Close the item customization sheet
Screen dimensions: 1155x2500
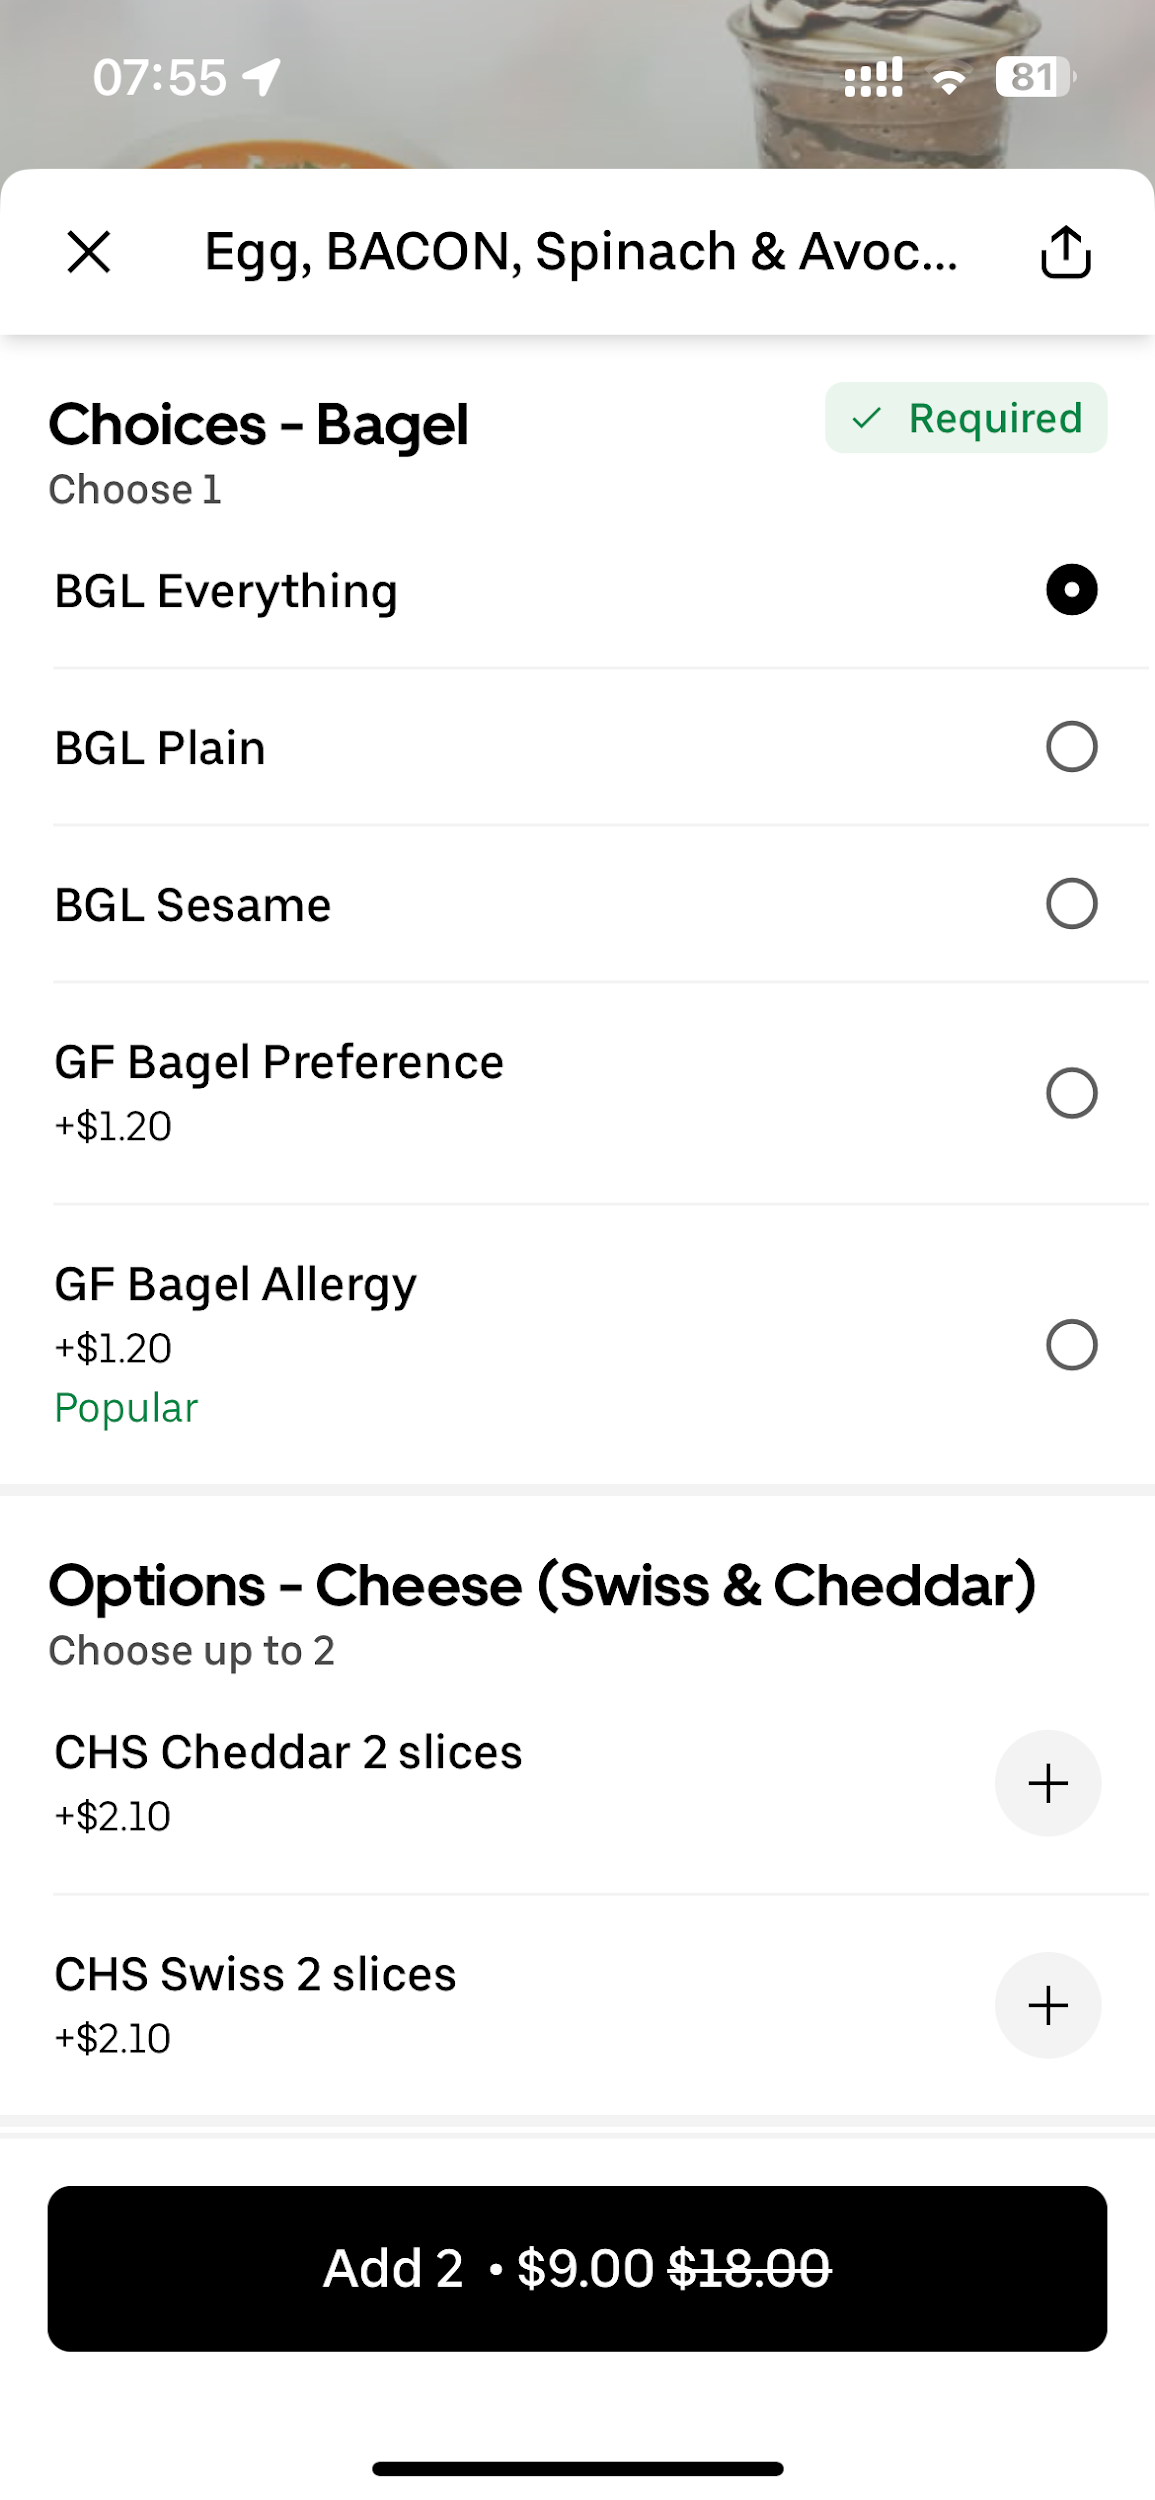(x=89, y=251)
